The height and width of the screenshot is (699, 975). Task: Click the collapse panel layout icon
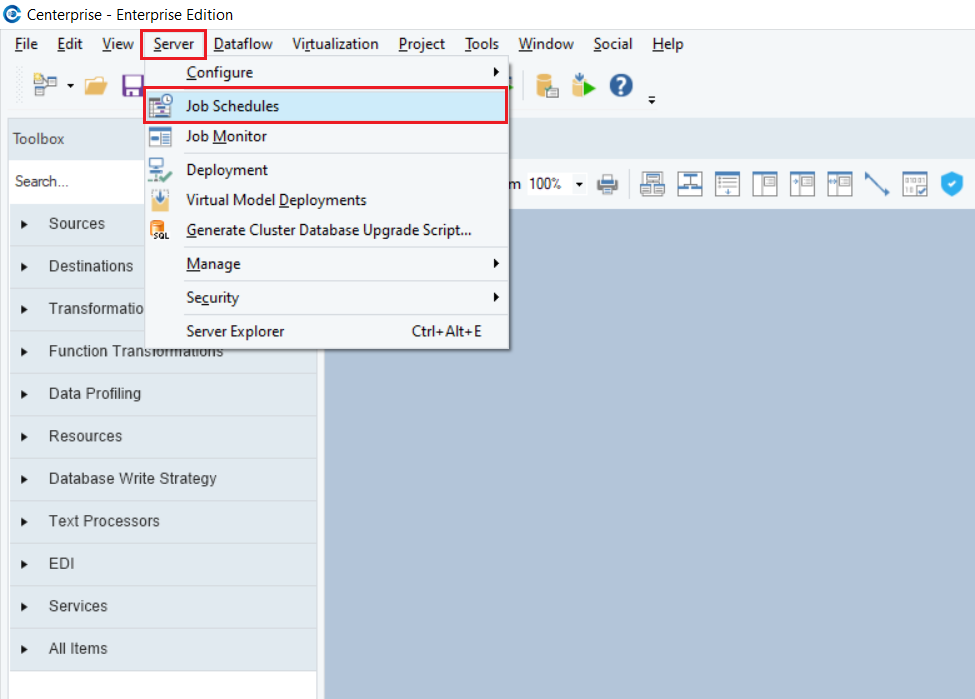click(839, 184)
